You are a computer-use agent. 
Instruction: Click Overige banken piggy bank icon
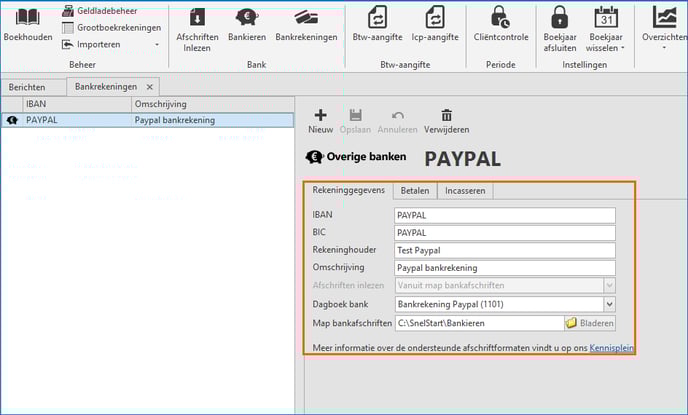(x=314, y=157)
